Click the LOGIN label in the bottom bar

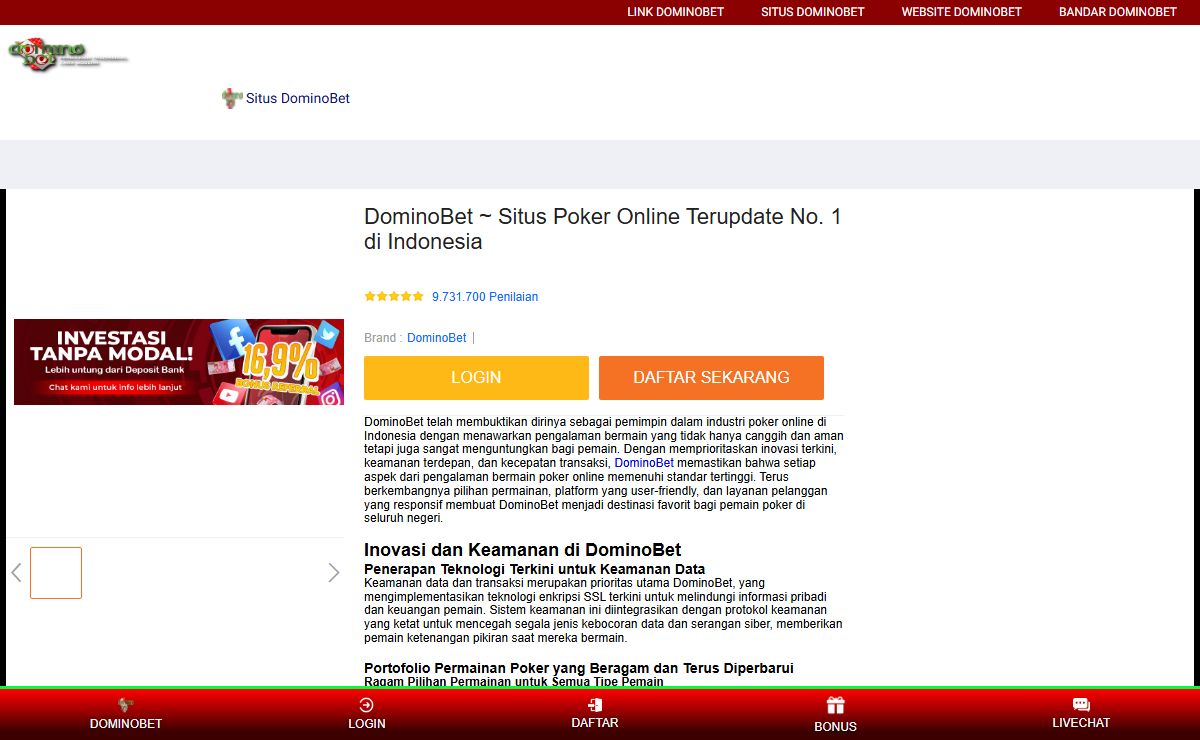pyautogui.click(x=367, y=724)
